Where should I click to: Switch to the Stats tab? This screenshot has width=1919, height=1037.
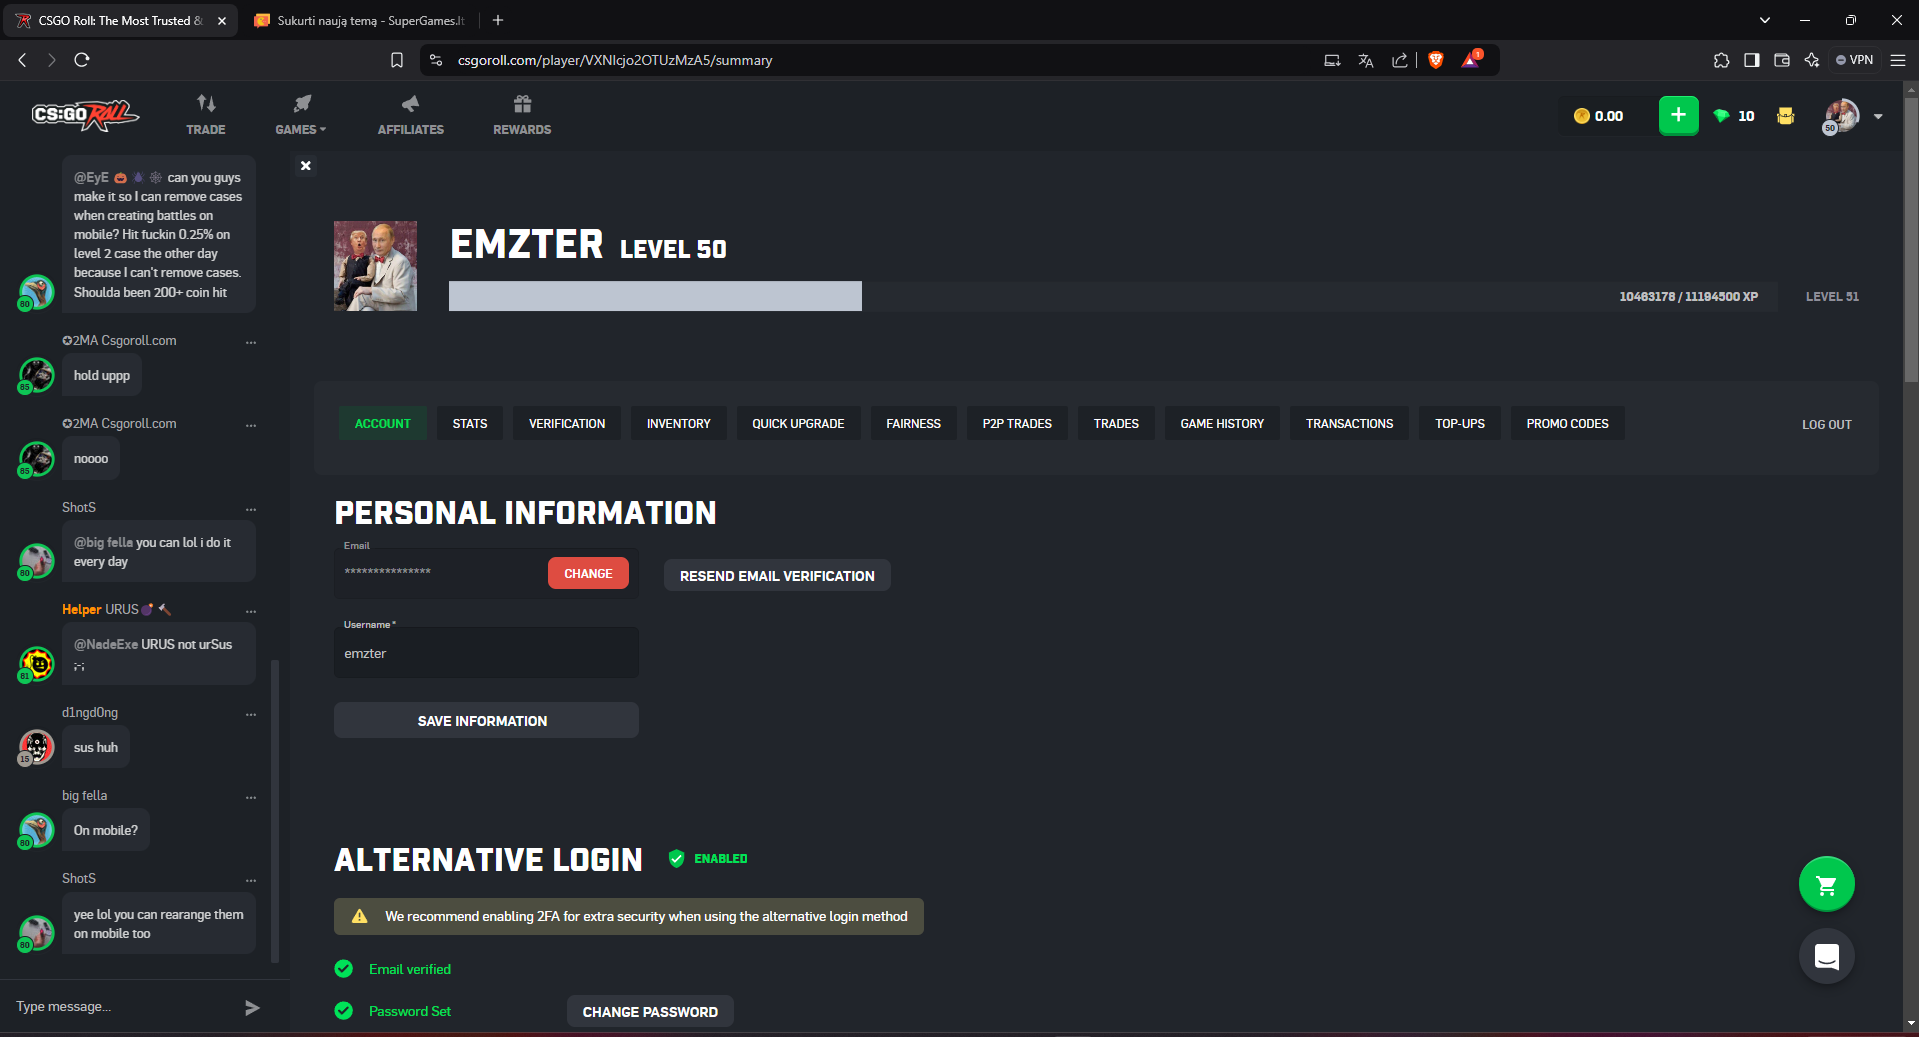tap(470, 424)
